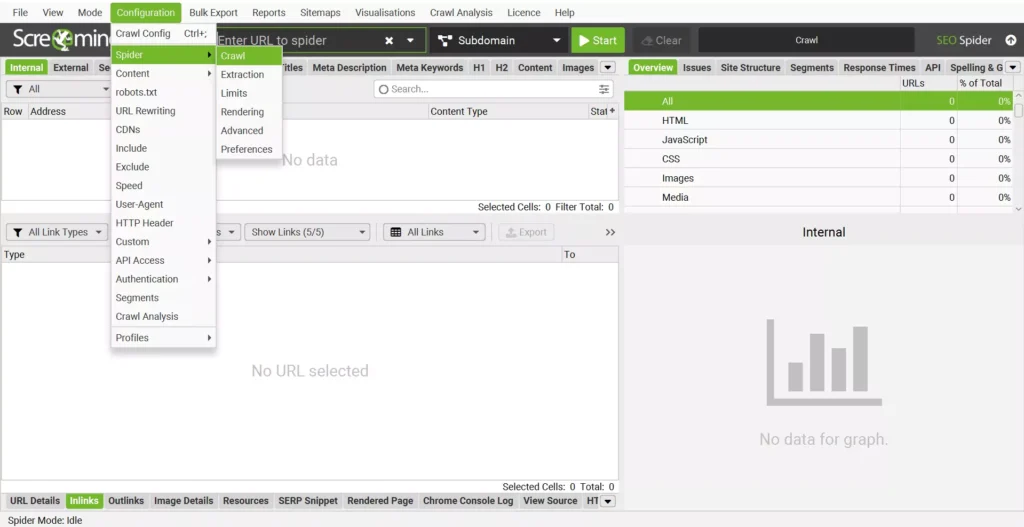Select Advanced in Spider submenu

(x=249, y=131)
